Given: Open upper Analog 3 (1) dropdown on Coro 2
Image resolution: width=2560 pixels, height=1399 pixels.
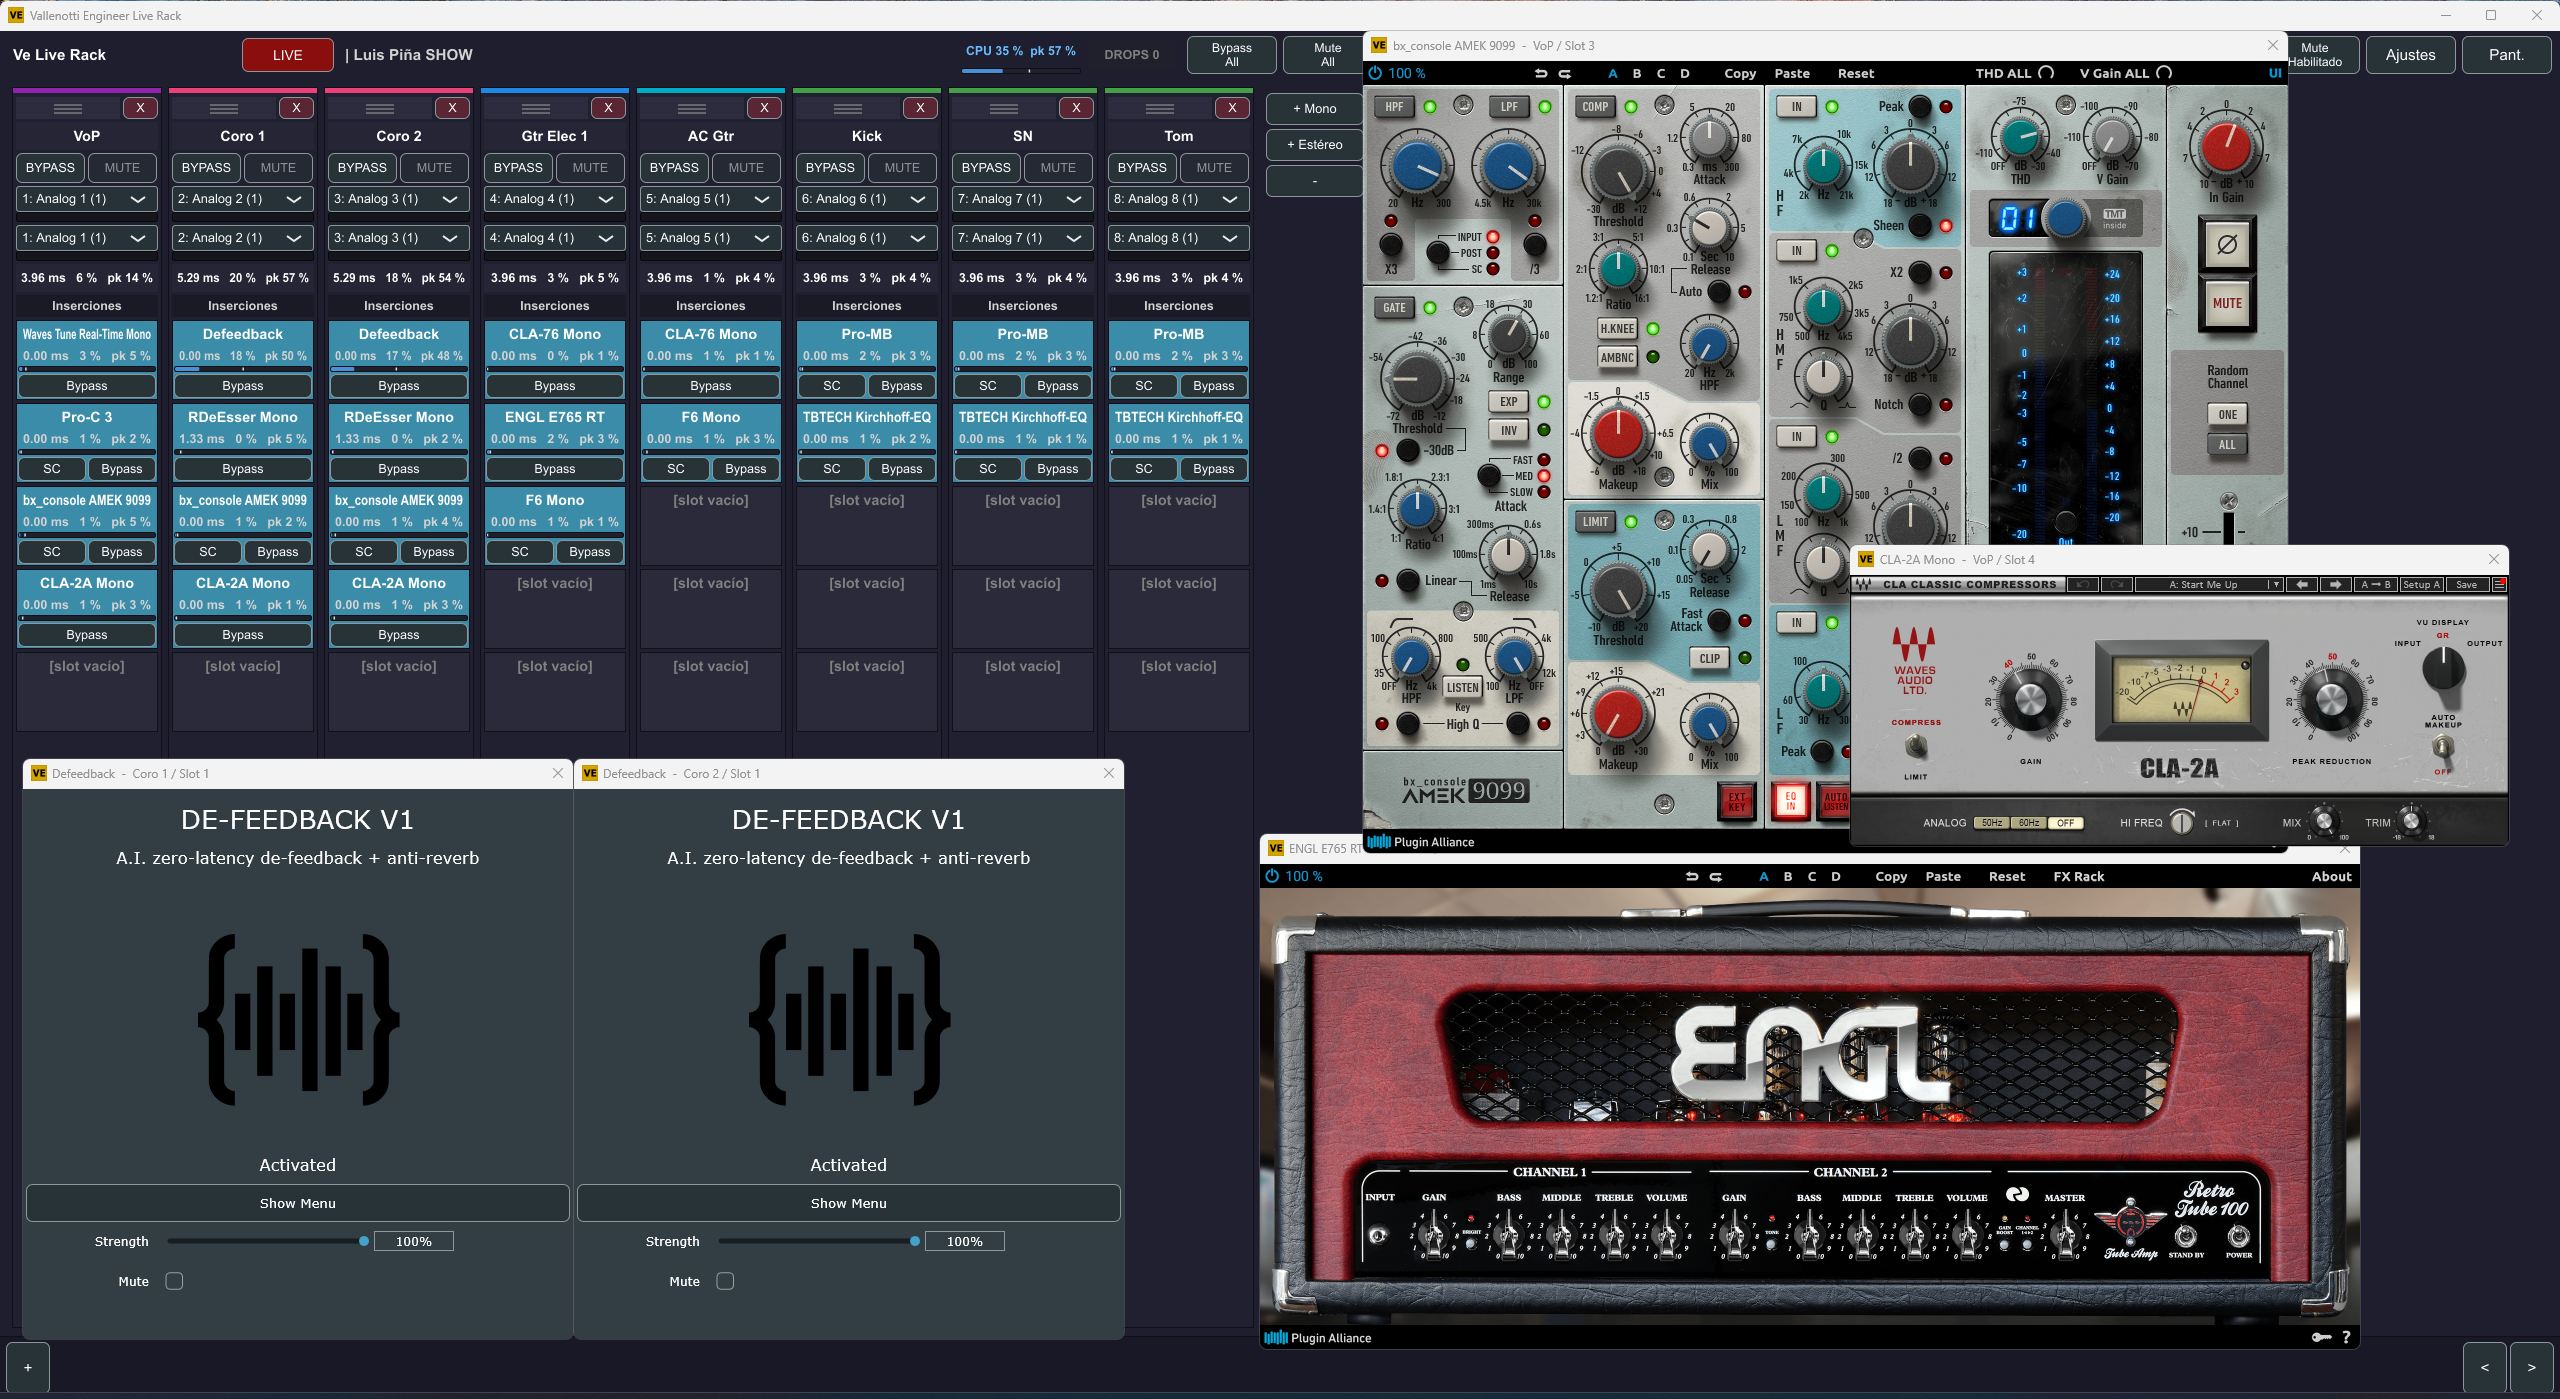Looking at the screenshot, I should (398, 200).
